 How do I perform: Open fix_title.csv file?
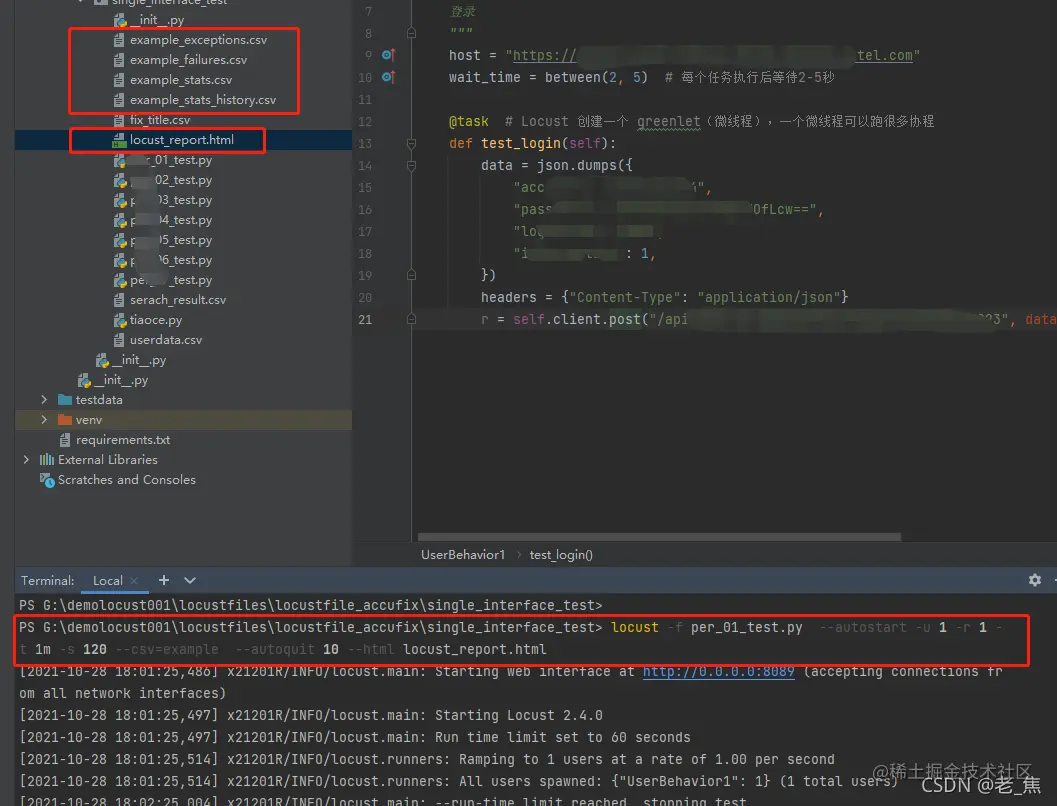point(160,120)
